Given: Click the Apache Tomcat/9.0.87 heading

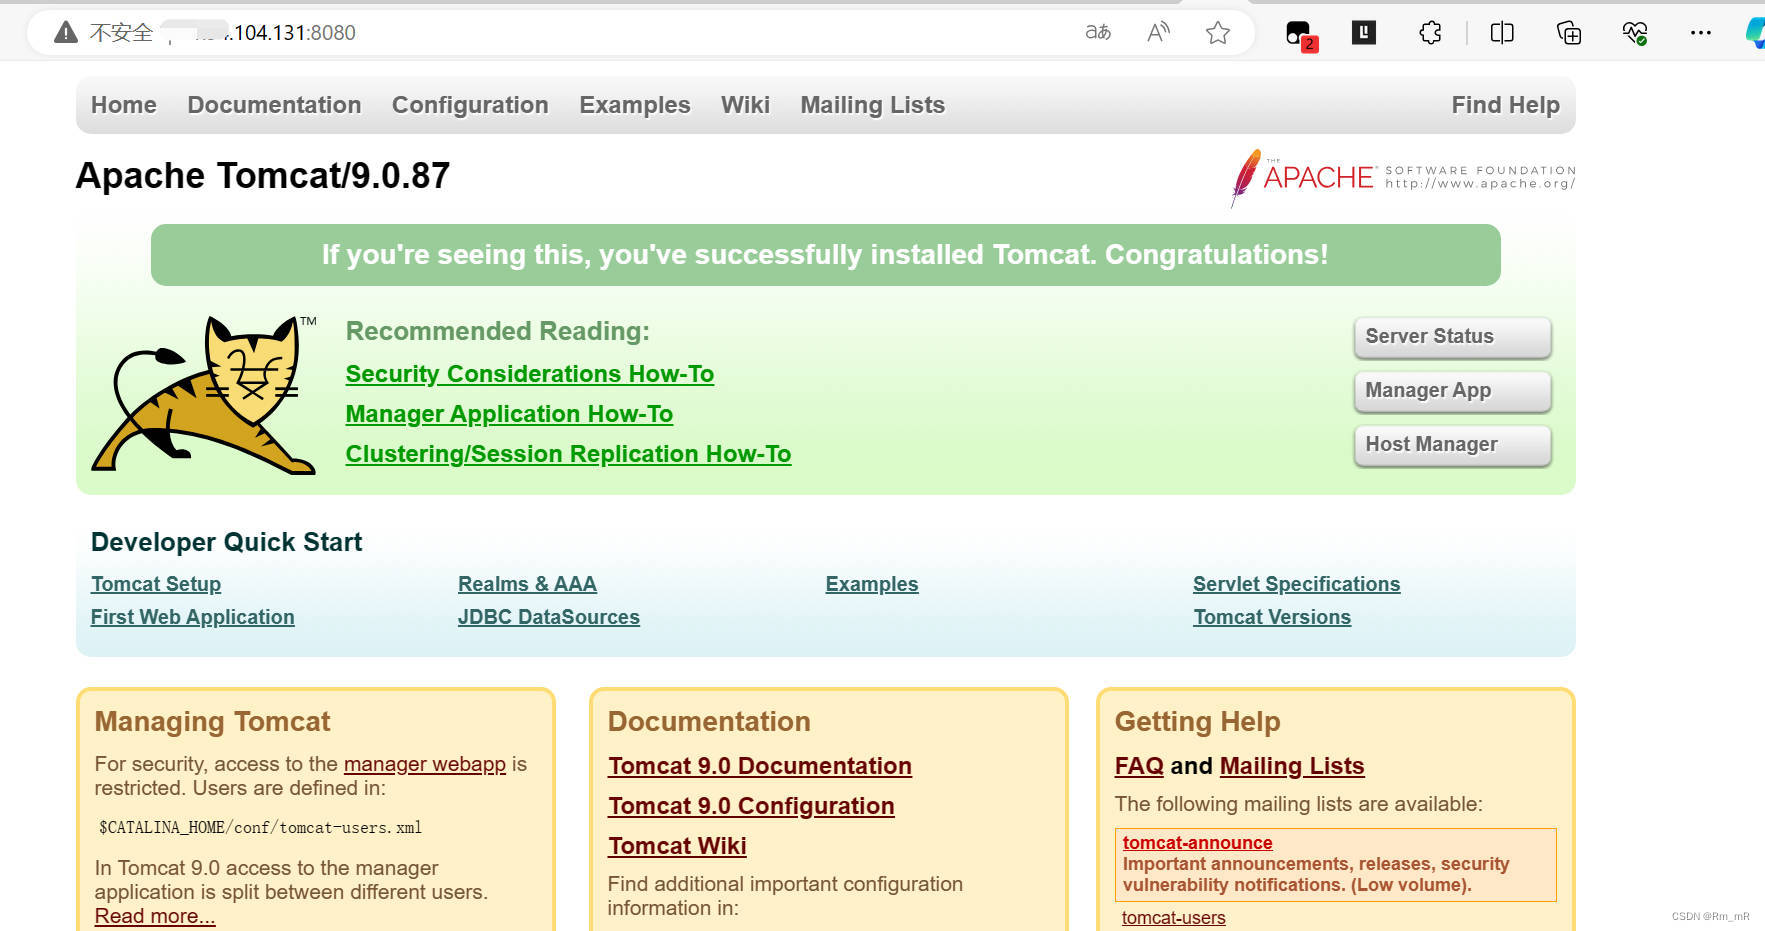Looking at the screenshot, I should [263, 176].
